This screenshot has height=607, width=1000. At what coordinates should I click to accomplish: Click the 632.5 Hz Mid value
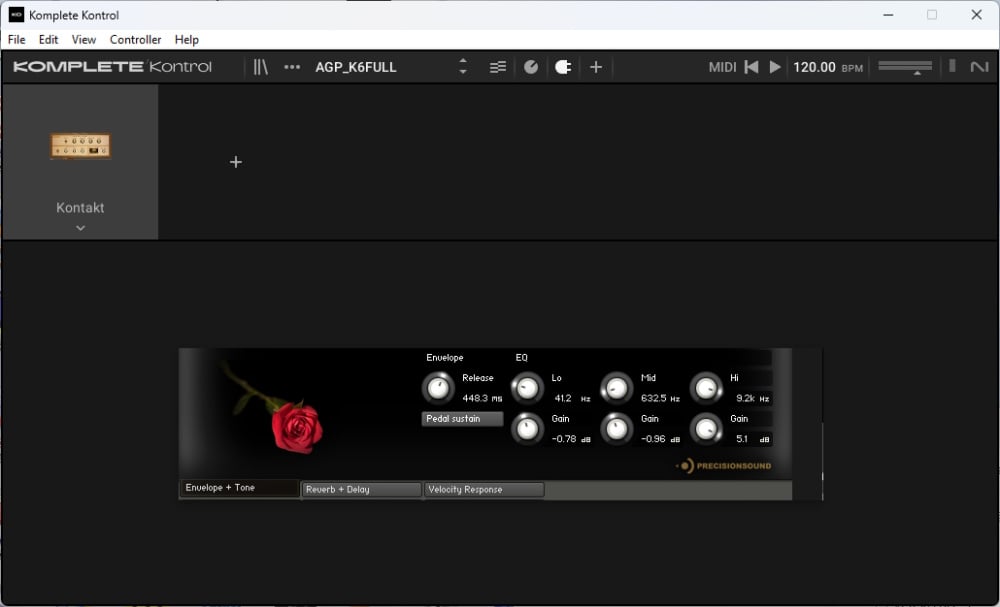pyautogui.click(x=660, y=399)
